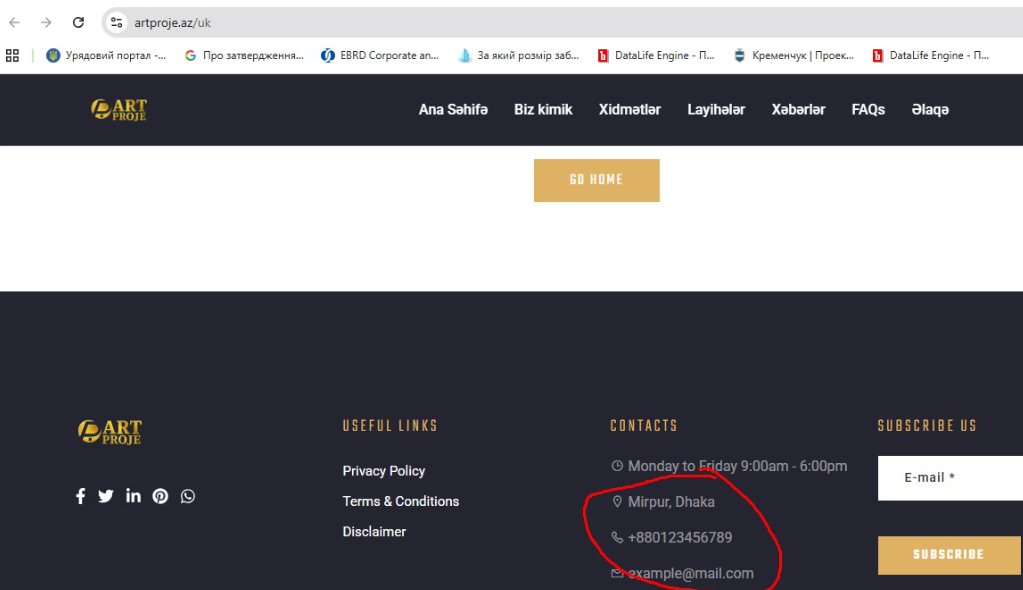Open Terms & Conditions link
The width and height of the screenshot is (1023, 590).
401,501
